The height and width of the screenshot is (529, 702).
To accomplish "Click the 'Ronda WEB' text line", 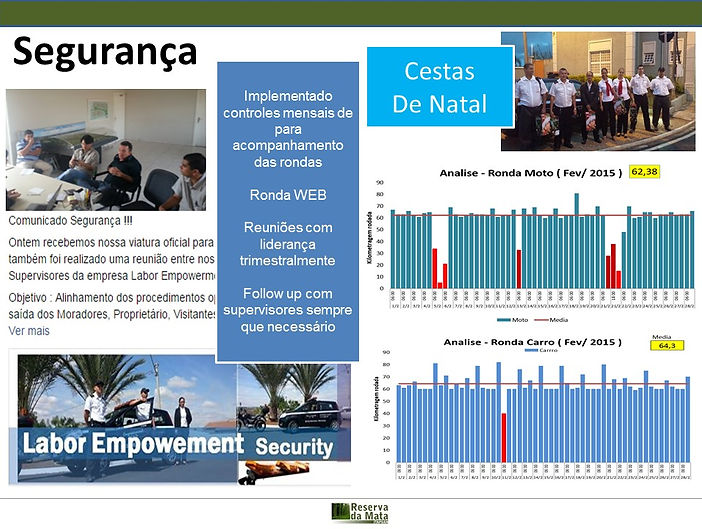I will pyautogui.click(x=288, y=195).
